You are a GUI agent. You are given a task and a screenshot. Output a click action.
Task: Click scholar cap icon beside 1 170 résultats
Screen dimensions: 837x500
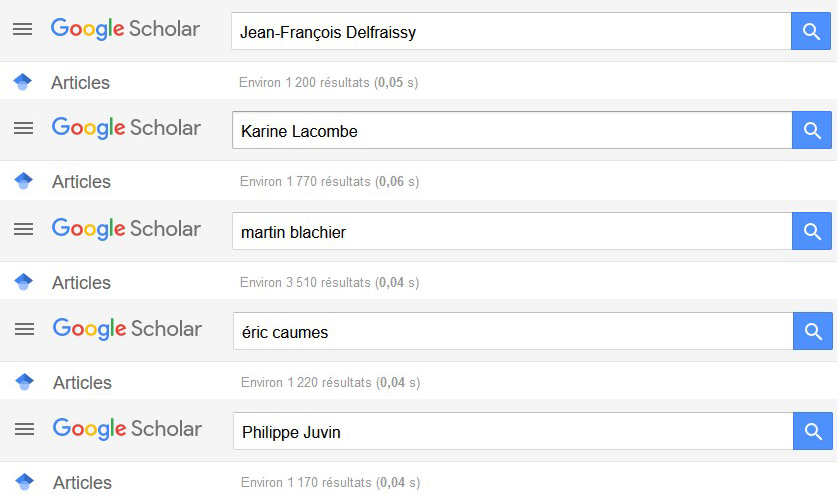[x=25, y=482]
